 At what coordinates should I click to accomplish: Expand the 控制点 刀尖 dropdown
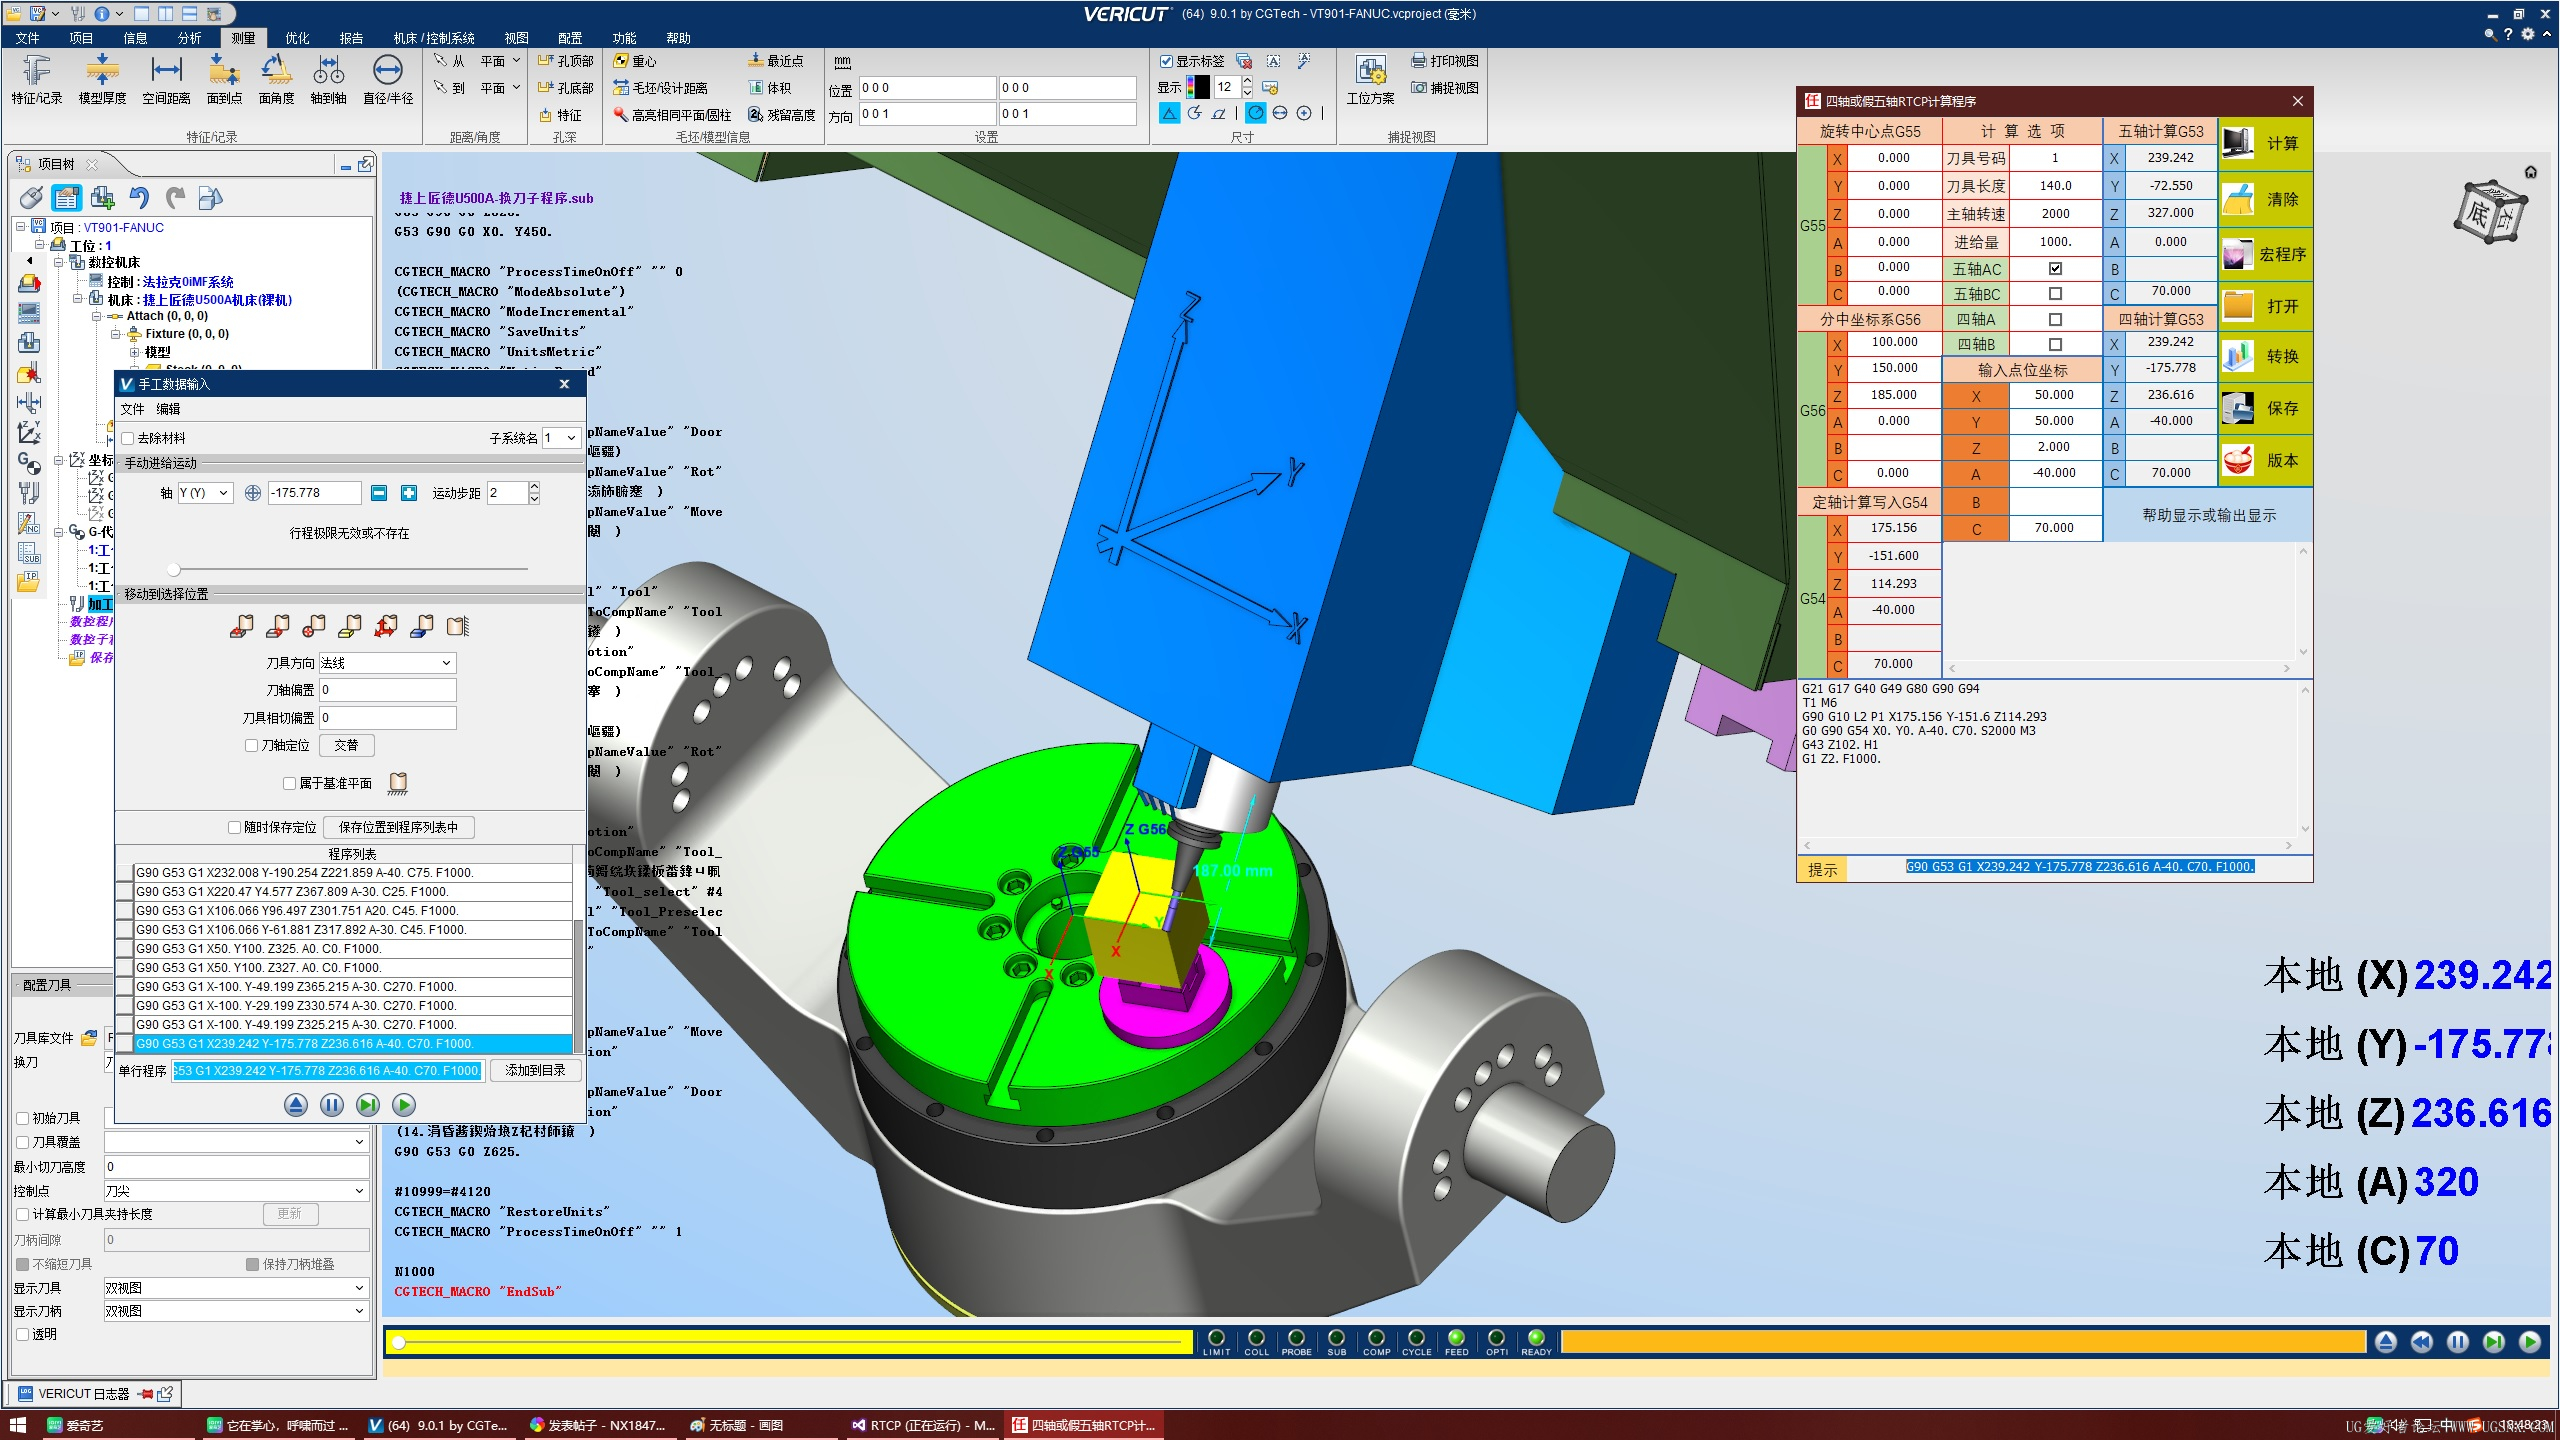(x=235, y=1191)
